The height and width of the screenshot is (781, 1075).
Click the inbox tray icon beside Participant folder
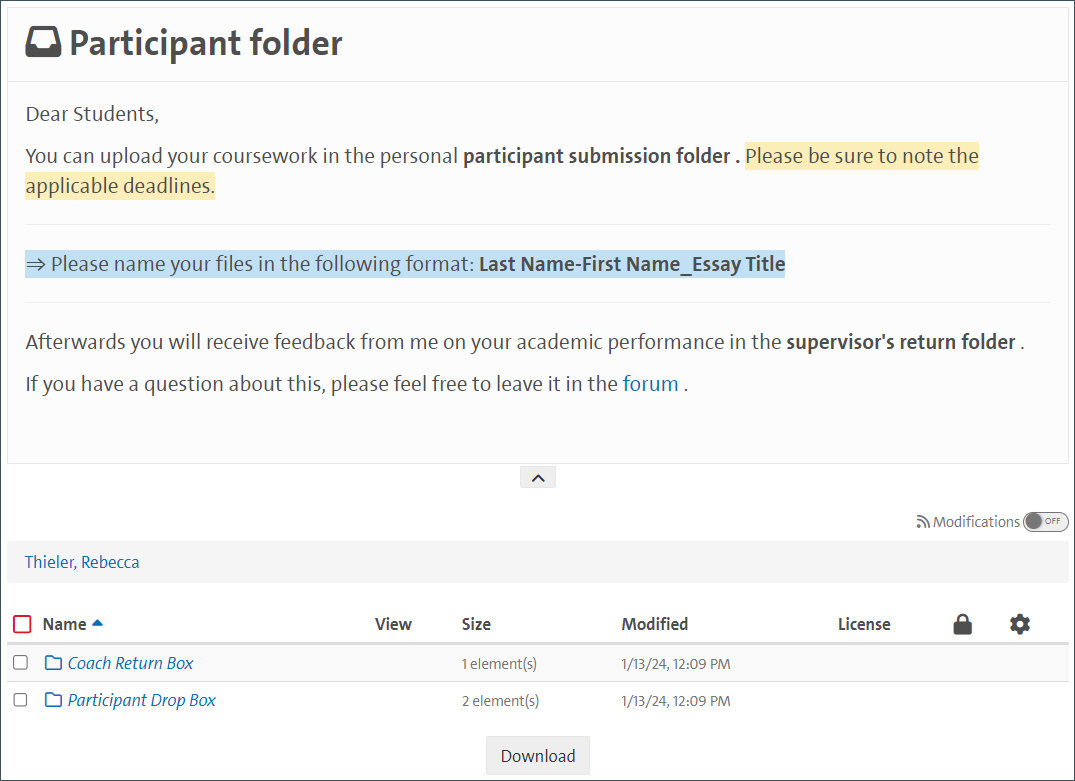[43, 43]
